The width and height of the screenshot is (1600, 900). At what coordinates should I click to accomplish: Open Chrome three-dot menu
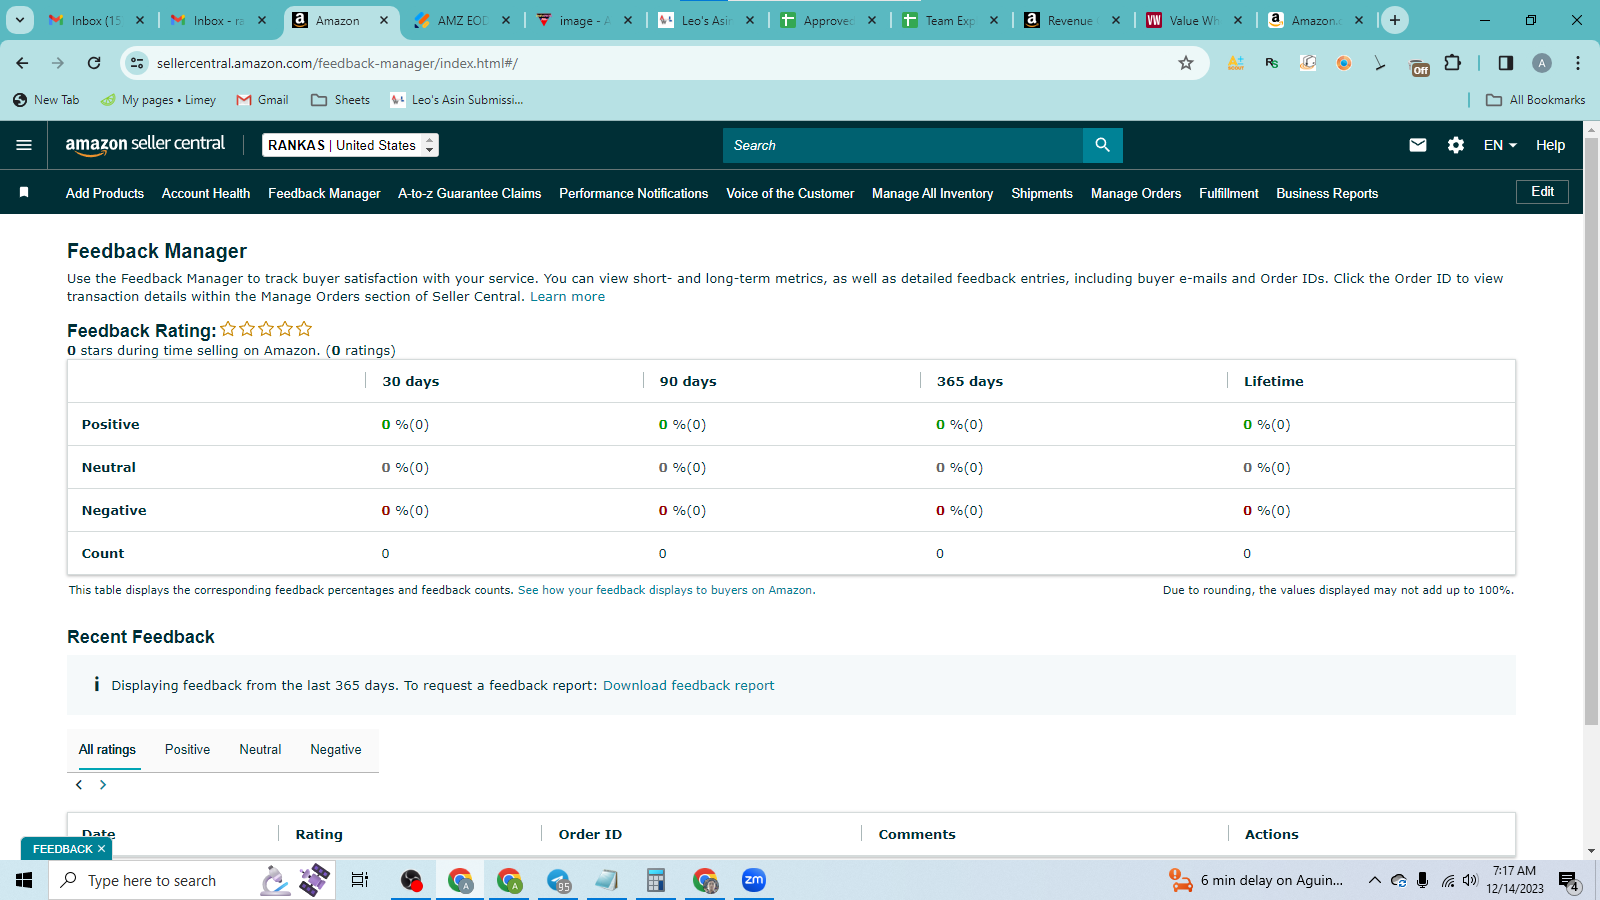point(1578,63)
